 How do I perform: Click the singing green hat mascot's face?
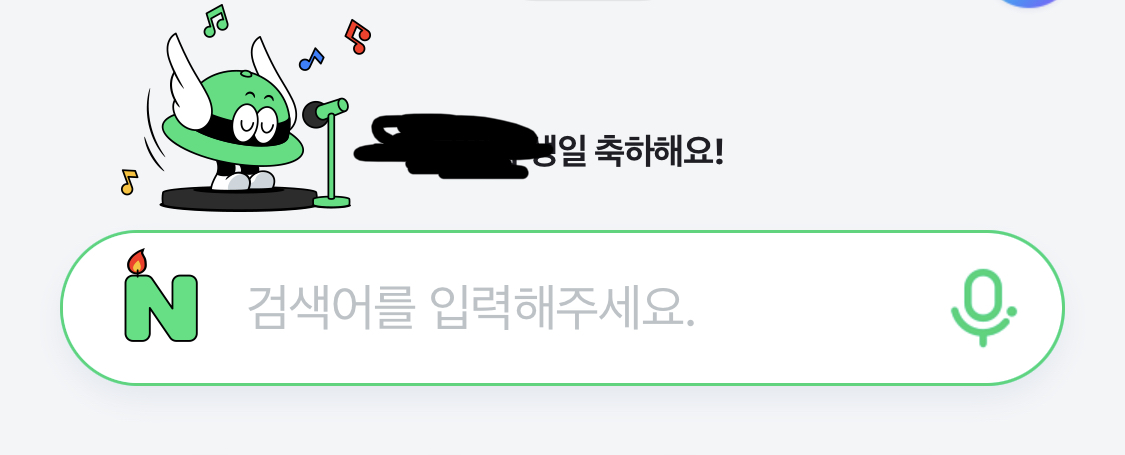(x=254, y=123)
